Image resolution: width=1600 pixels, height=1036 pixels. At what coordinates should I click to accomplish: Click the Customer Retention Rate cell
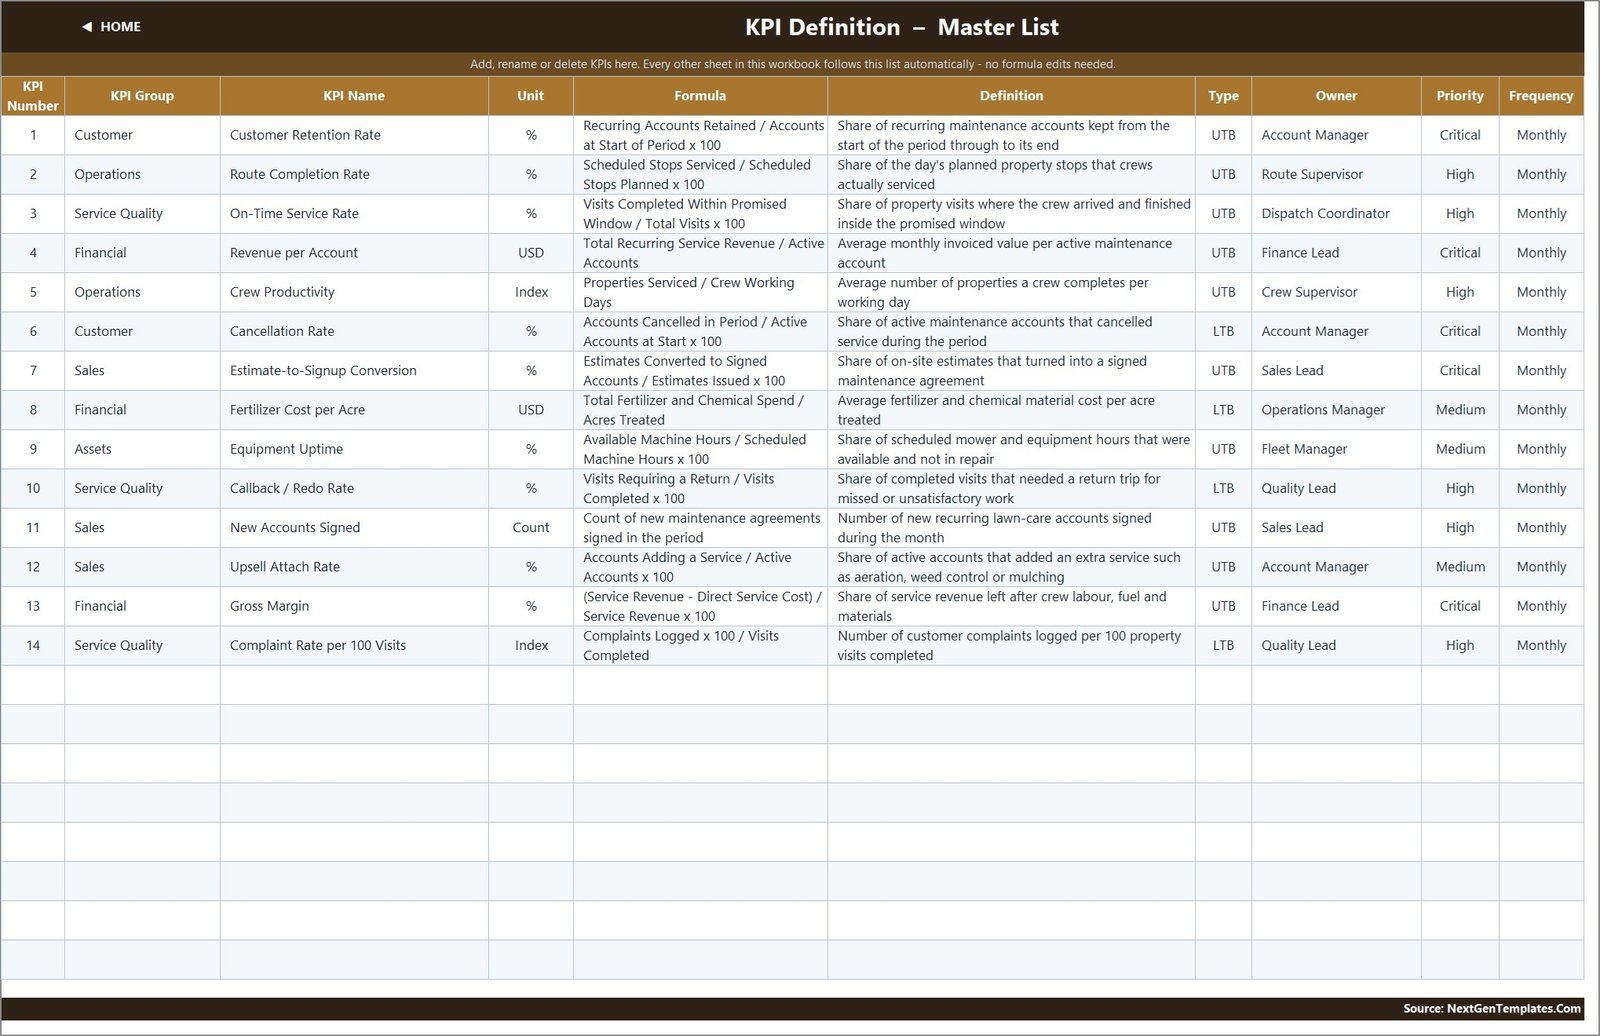354,135
